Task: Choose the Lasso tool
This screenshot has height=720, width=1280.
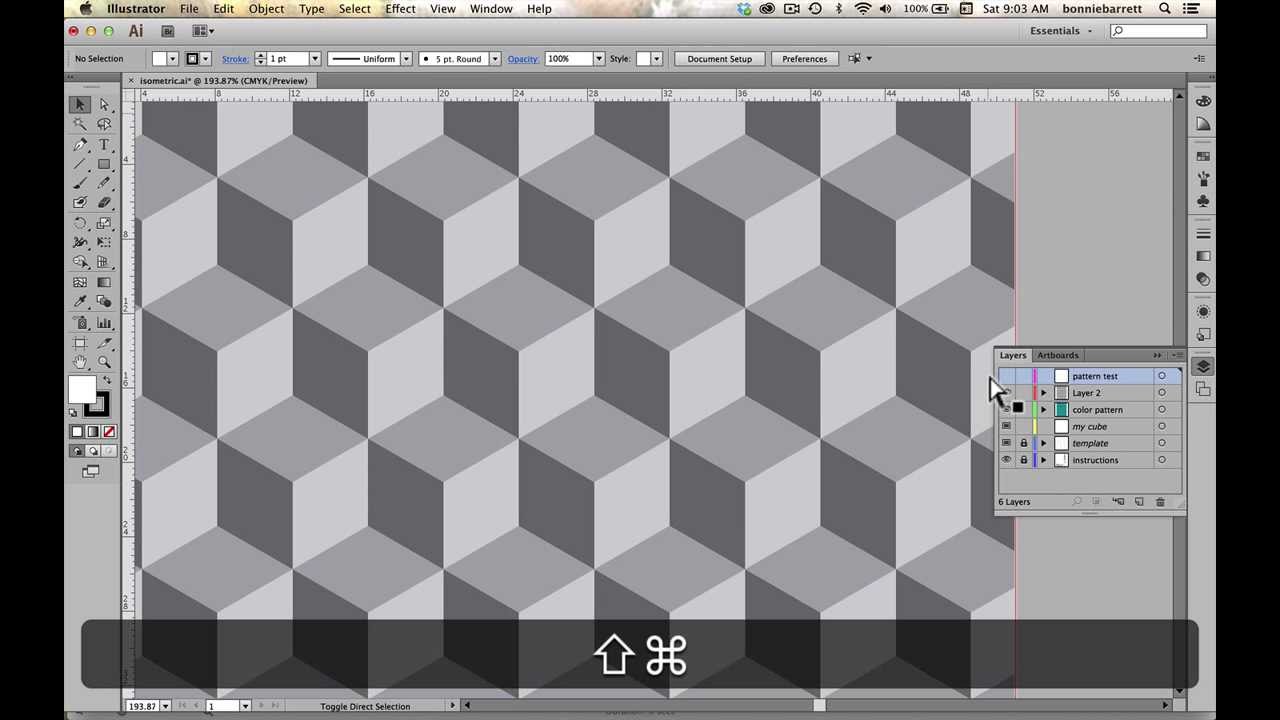Action: point(104,124)
